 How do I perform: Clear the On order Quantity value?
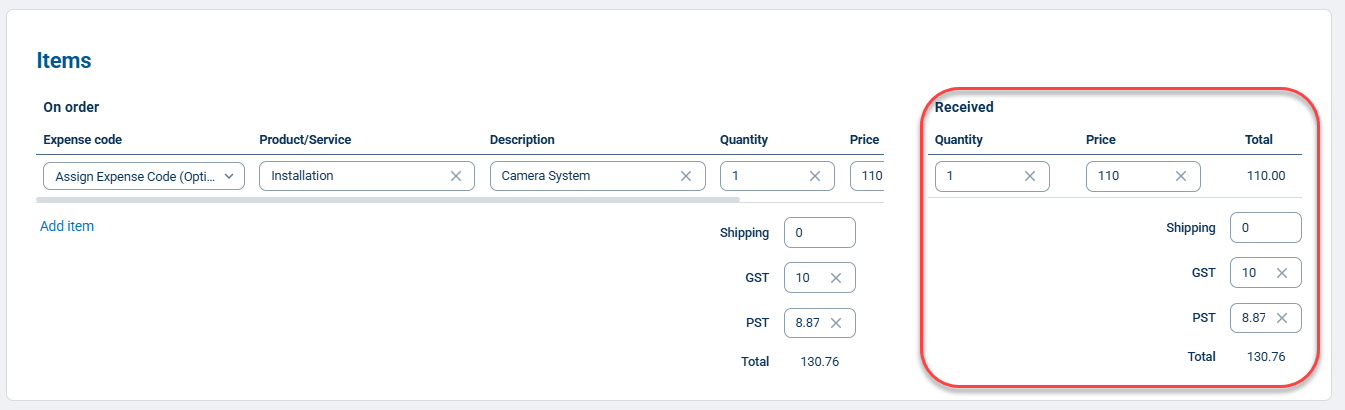pos(814,176)
